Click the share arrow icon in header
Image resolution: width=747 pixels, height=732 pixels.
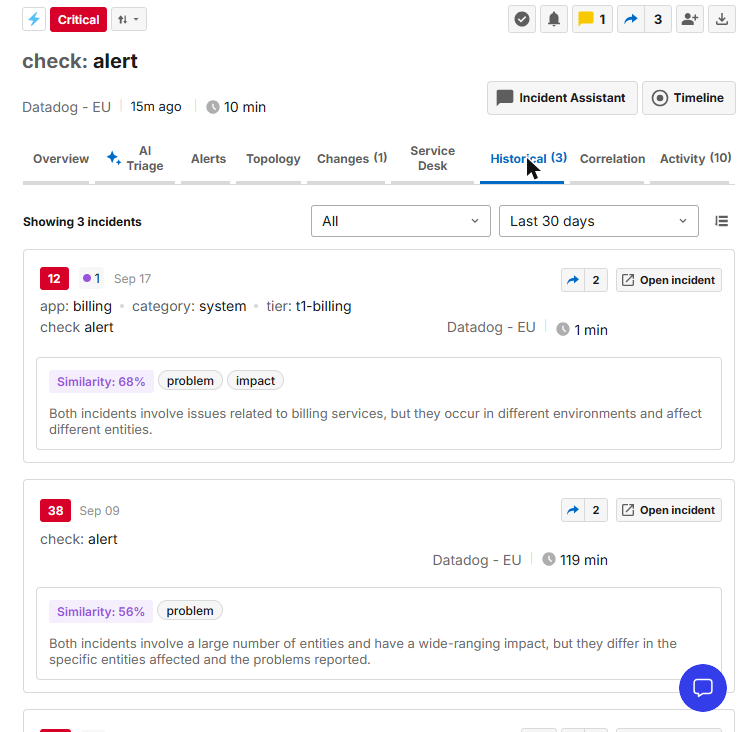point(631,20)
